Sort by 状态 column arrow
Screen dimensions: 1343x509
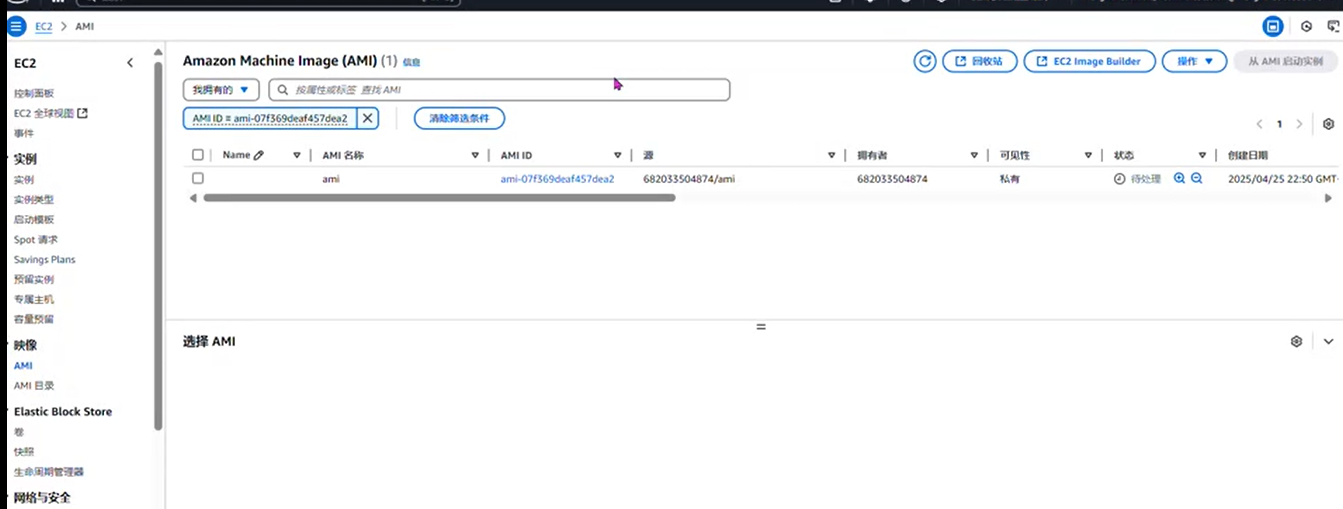coord(1203,155)
